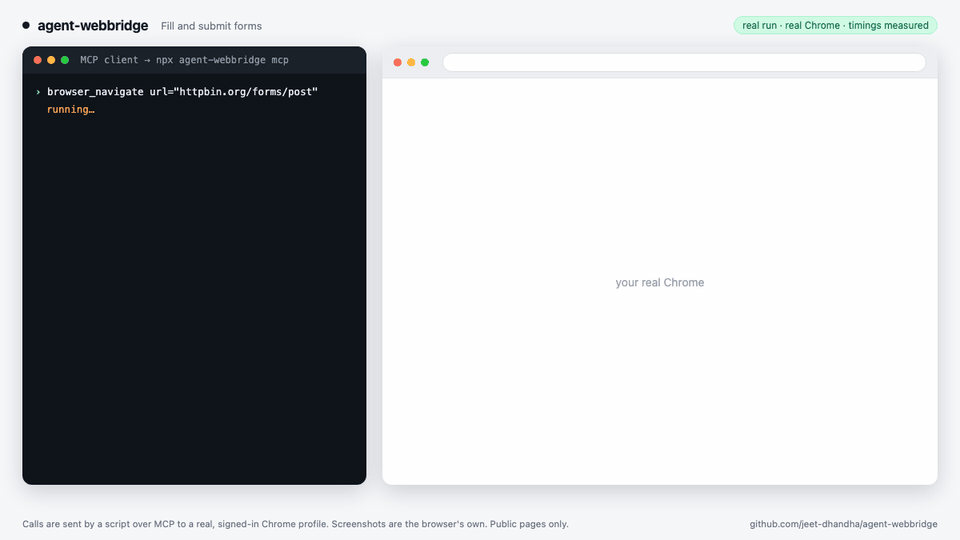
Task: Click the orange 'running…' status text
Action: coord(70,110)
